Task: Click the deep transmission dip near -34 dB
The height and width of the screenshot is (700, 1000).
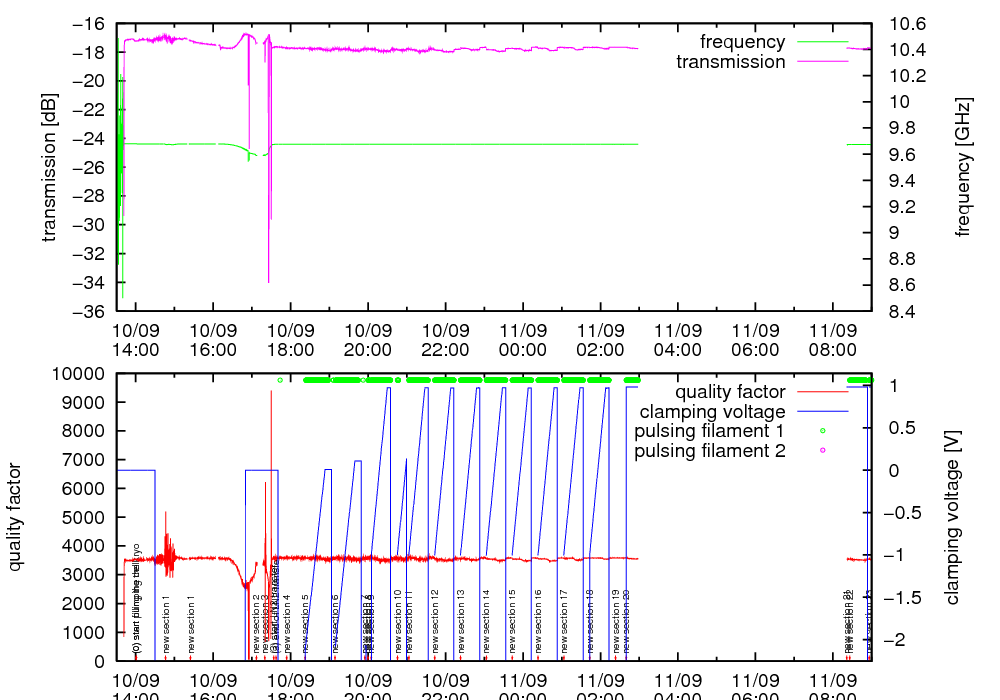Action: pyautogui.click(x=268, y=280)
